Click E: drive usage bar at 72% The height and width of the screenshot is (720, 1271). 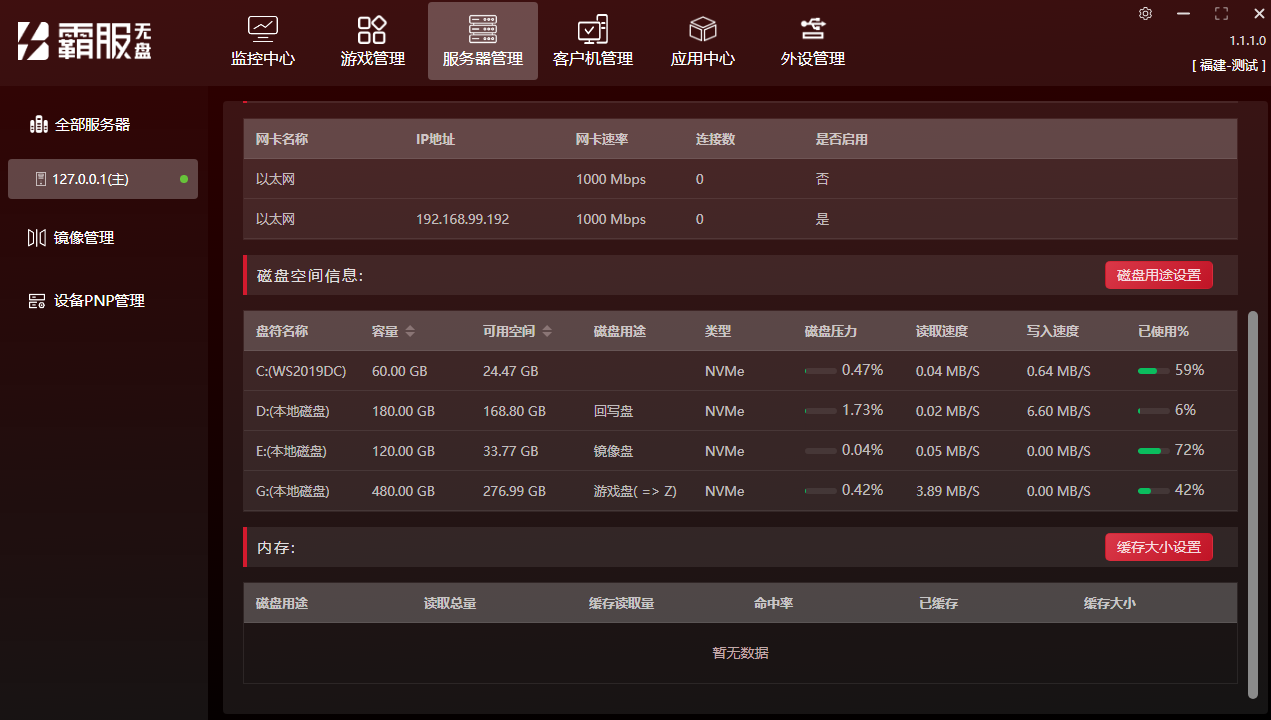pos(1153,451)
